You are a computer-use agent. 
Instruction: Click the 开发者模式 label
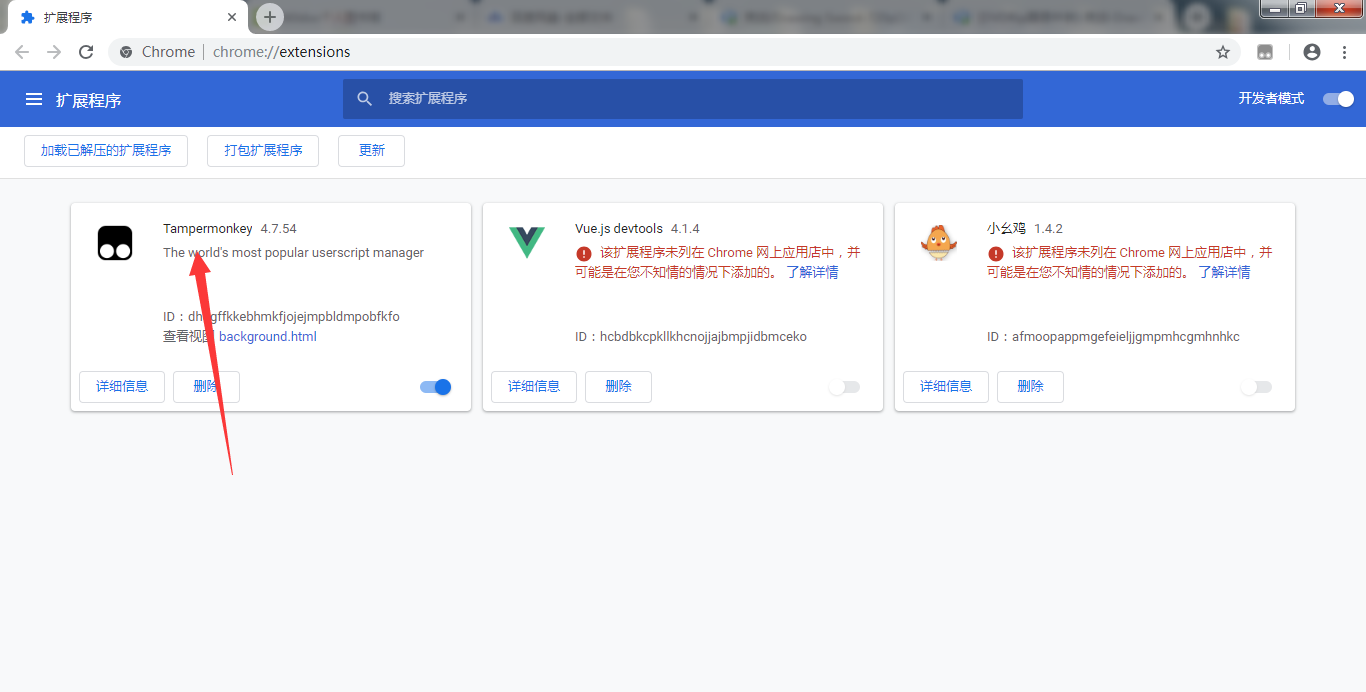tap(1271, 99)
